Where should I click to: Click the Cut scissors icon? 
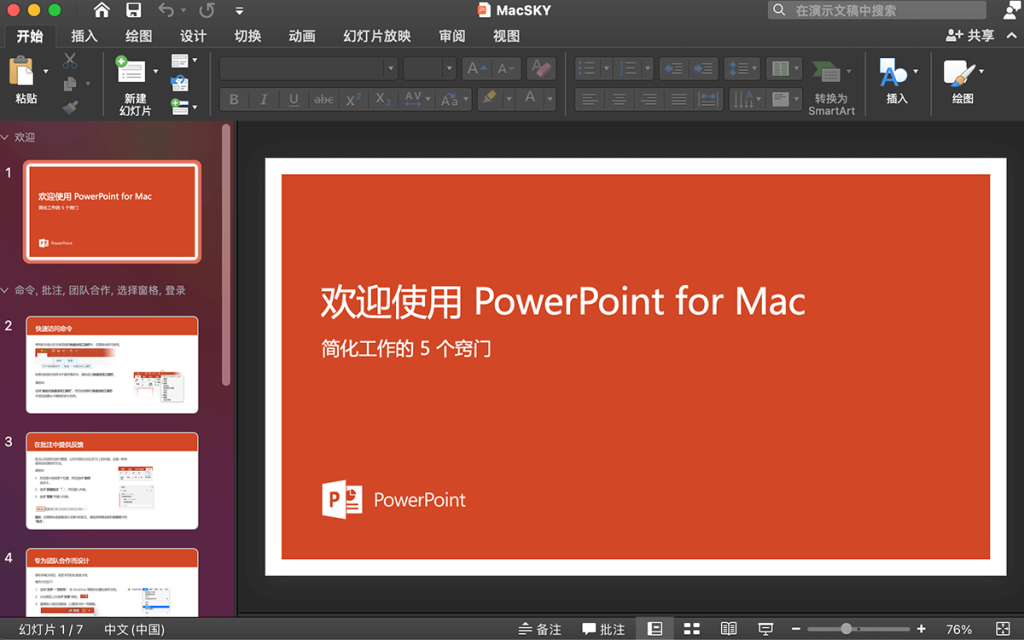click(x=70, y=61)
